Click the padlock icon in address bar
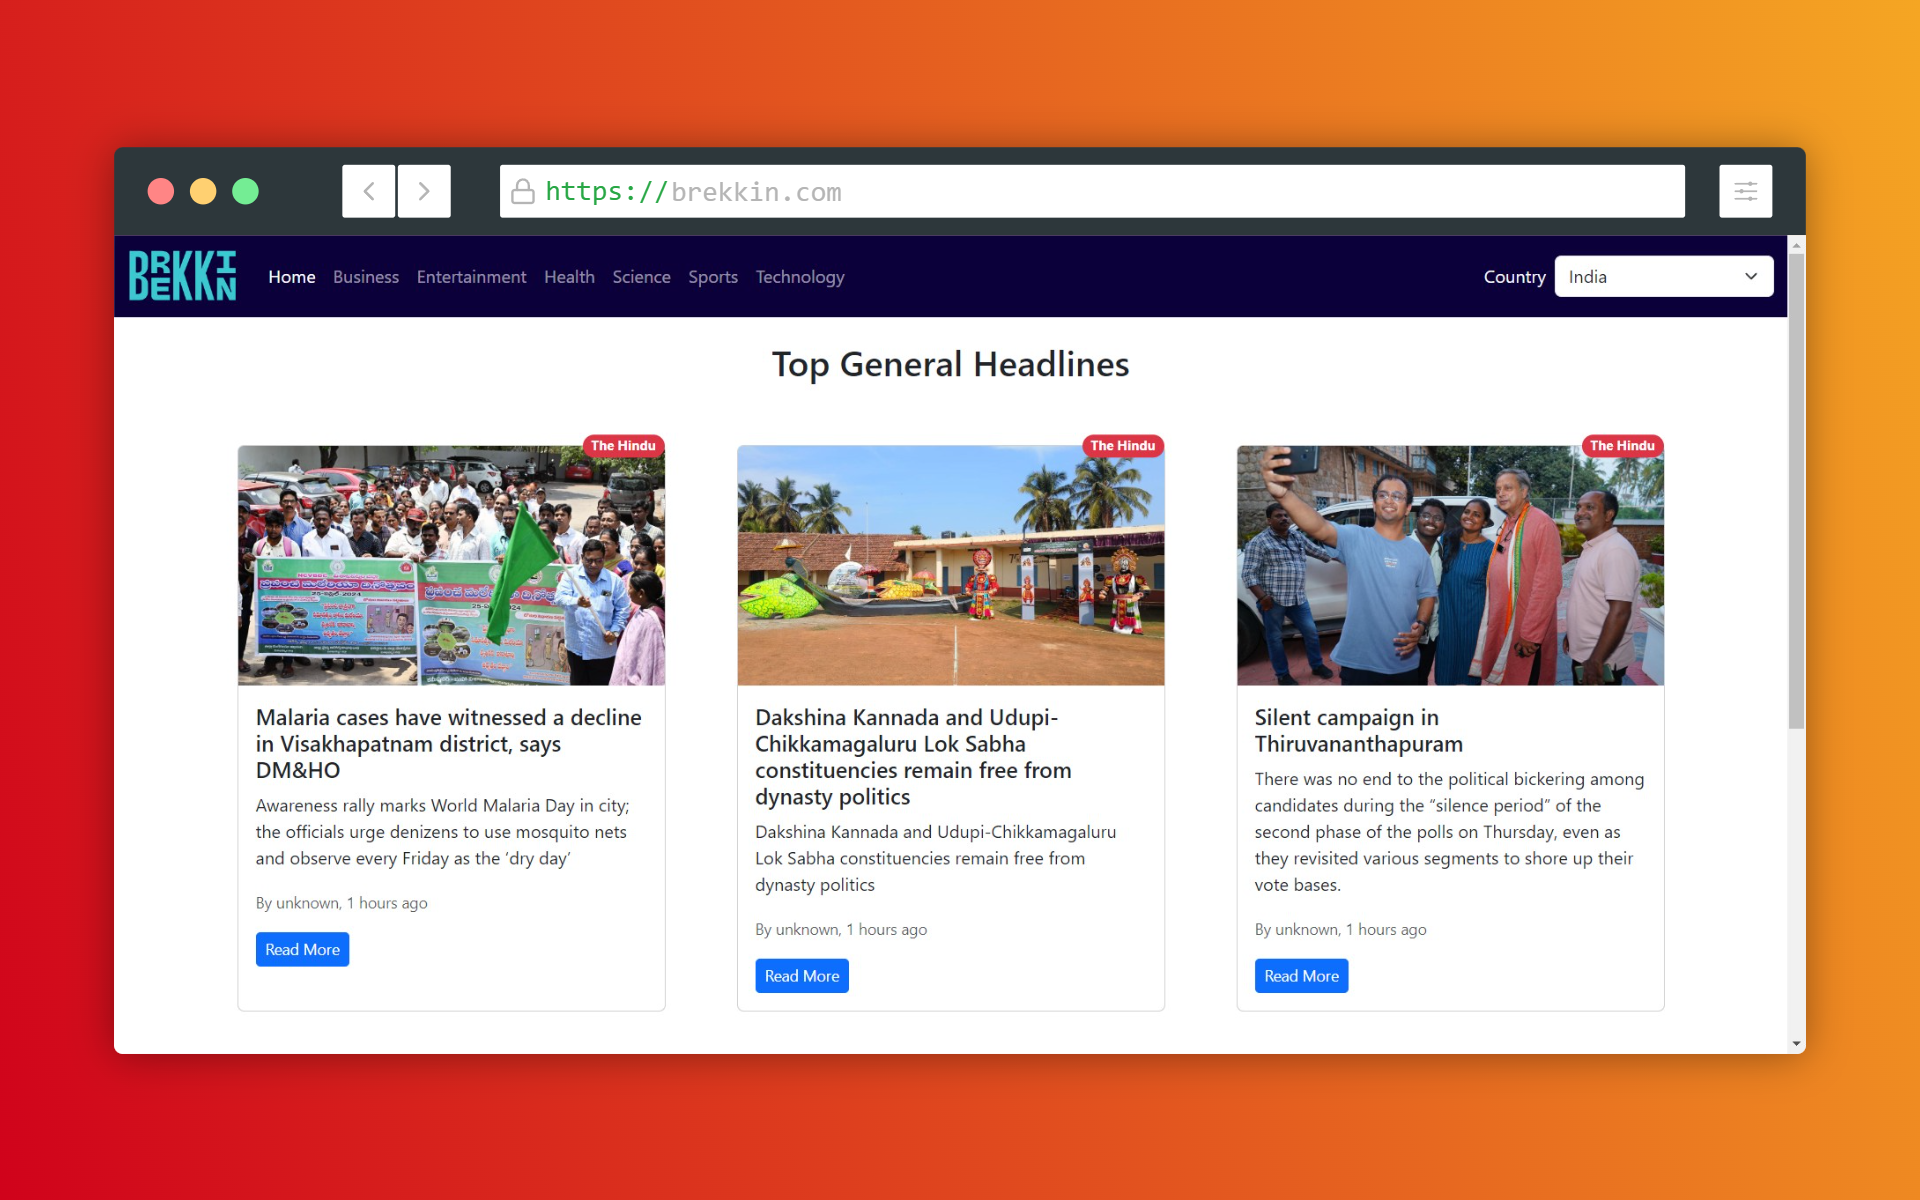Image resolution: width=1920 pixels, height=1200 pixels. pyautogui.click(x=522, y=192)
